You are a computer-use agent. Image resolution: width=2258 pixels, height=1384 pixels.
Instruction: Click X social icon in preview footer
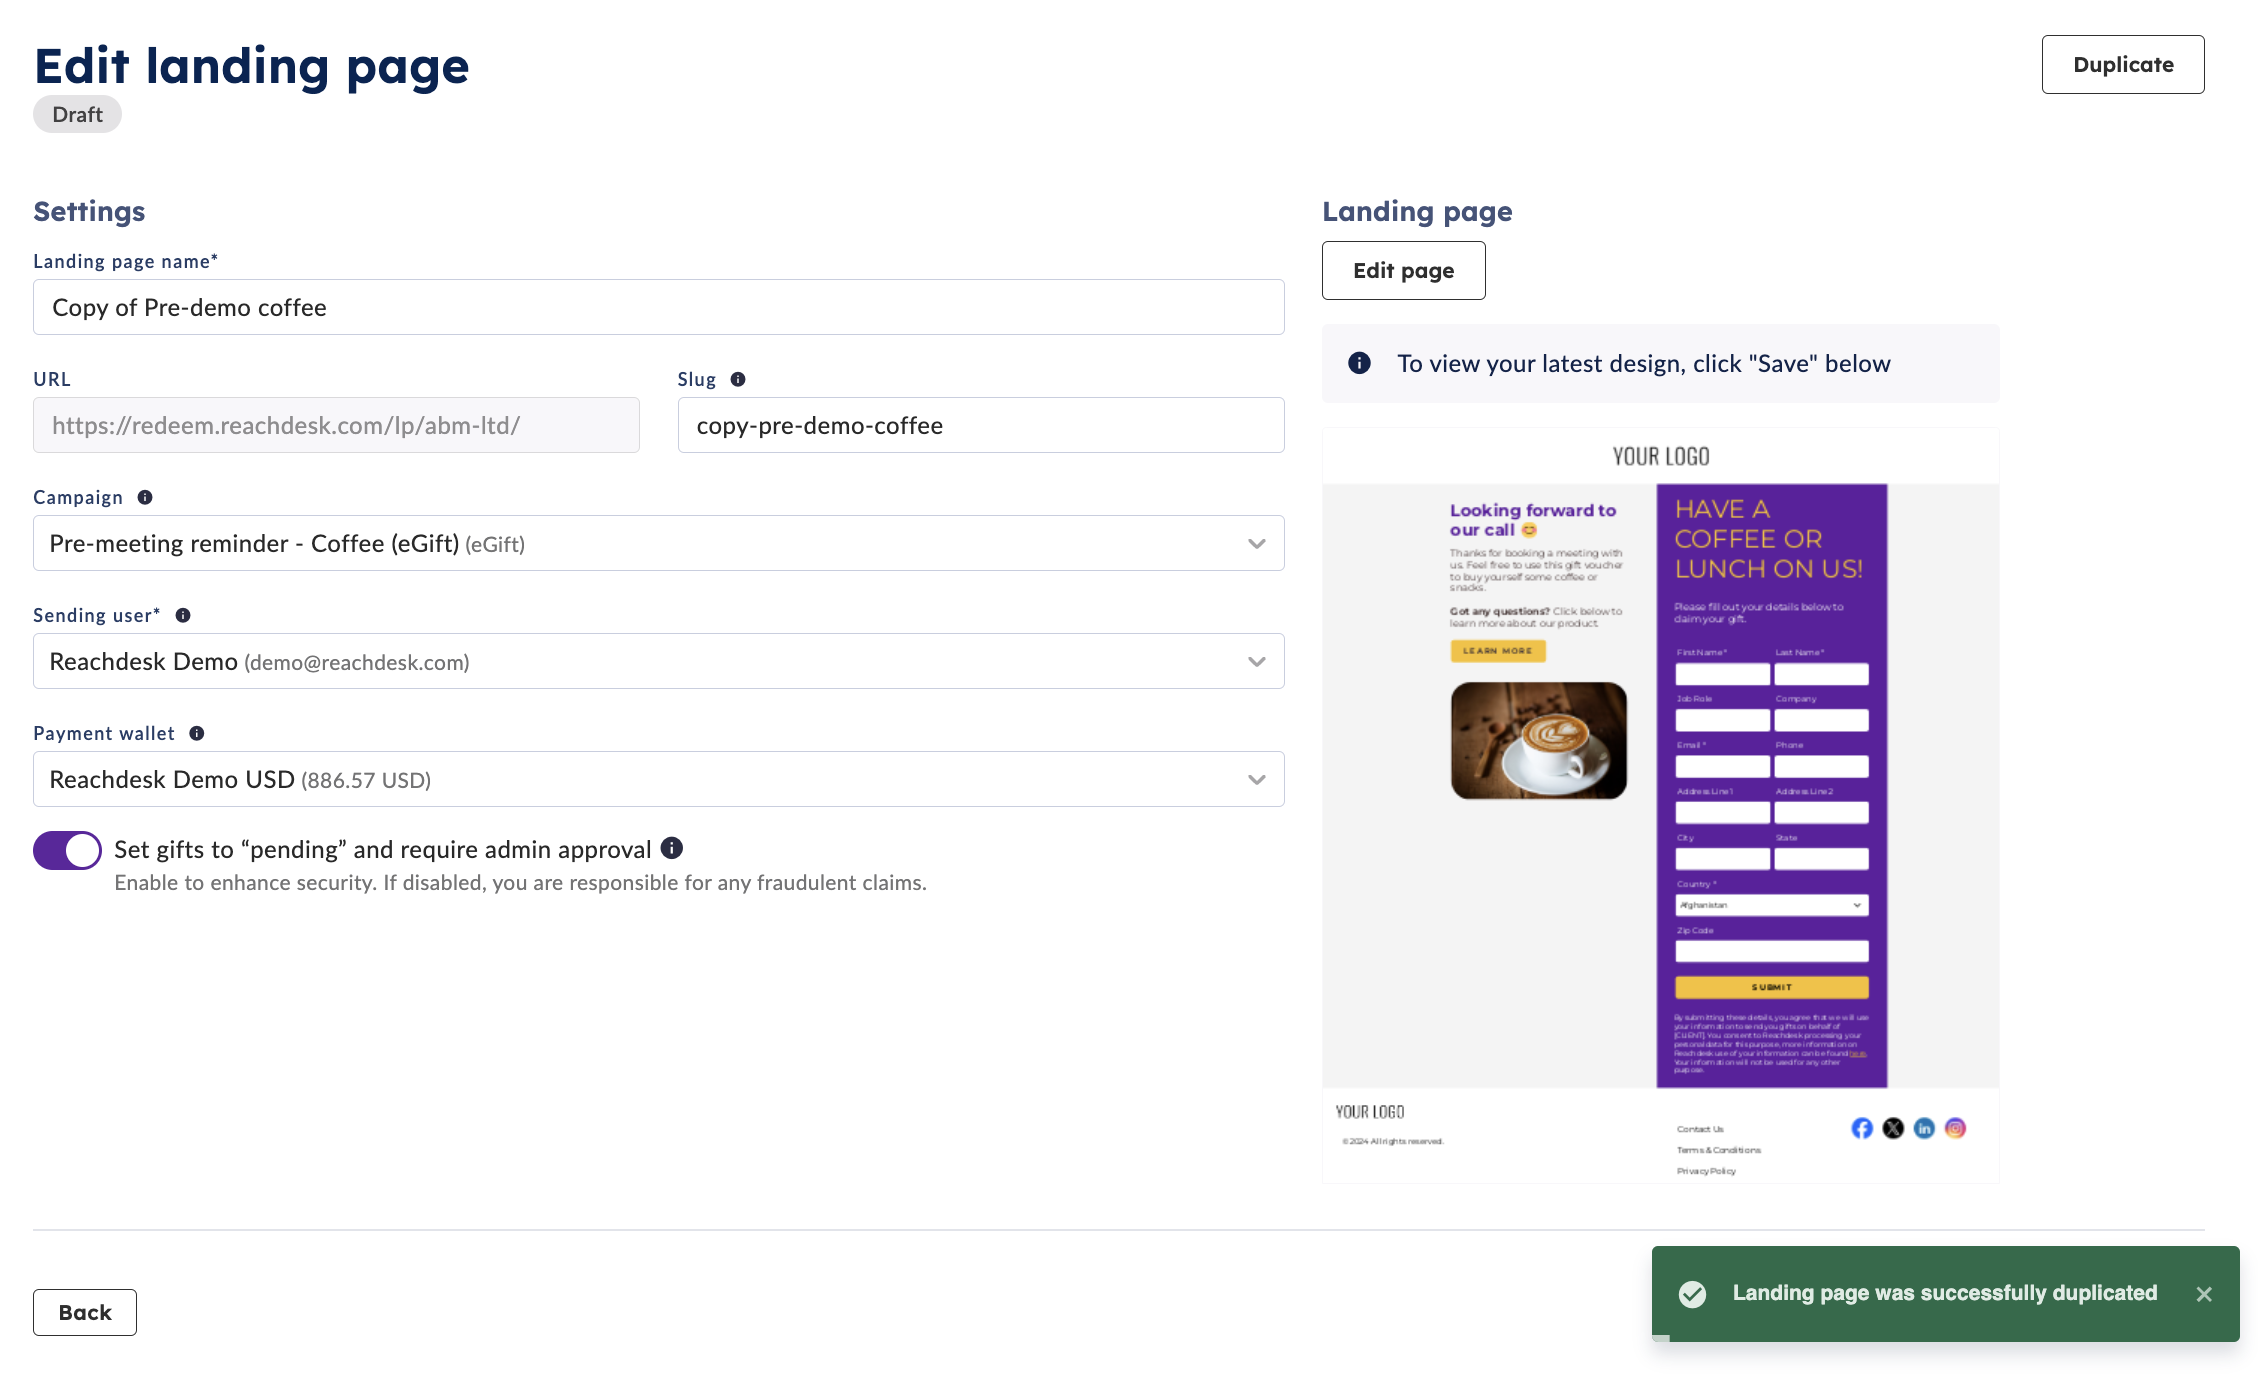click(1893, 1128)
